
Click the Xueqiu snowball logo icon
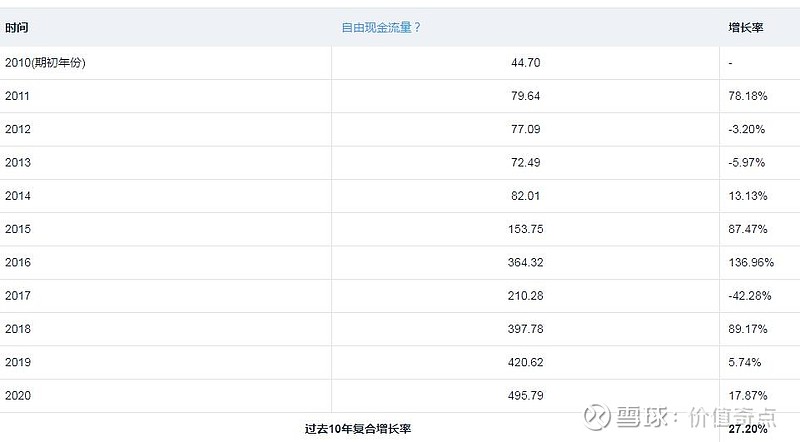click(x=598, y=417)
